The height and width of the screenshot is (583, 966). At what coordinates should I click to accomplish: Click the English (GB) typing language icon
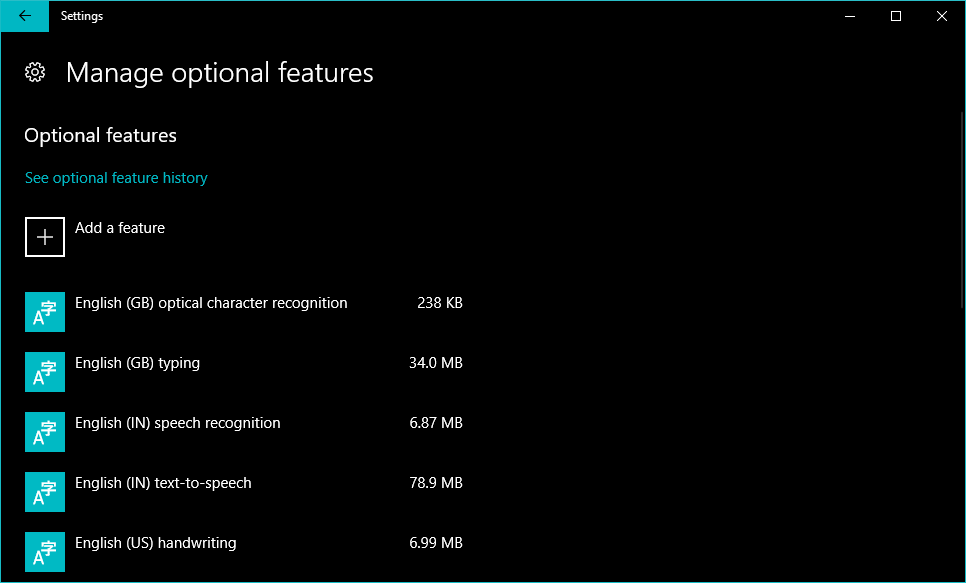pos(45,372)
